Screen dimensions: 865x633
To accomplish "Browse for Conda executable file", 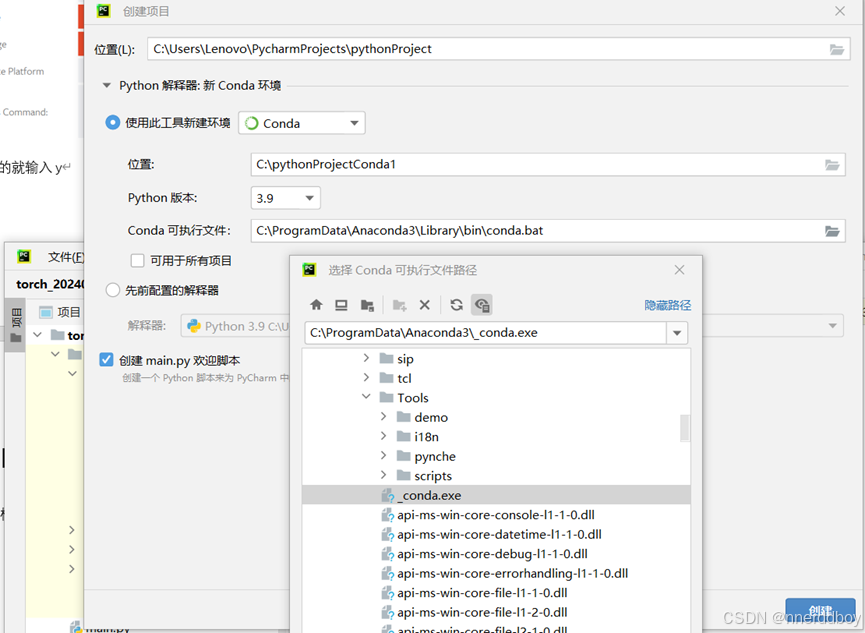I will [832, 231].
